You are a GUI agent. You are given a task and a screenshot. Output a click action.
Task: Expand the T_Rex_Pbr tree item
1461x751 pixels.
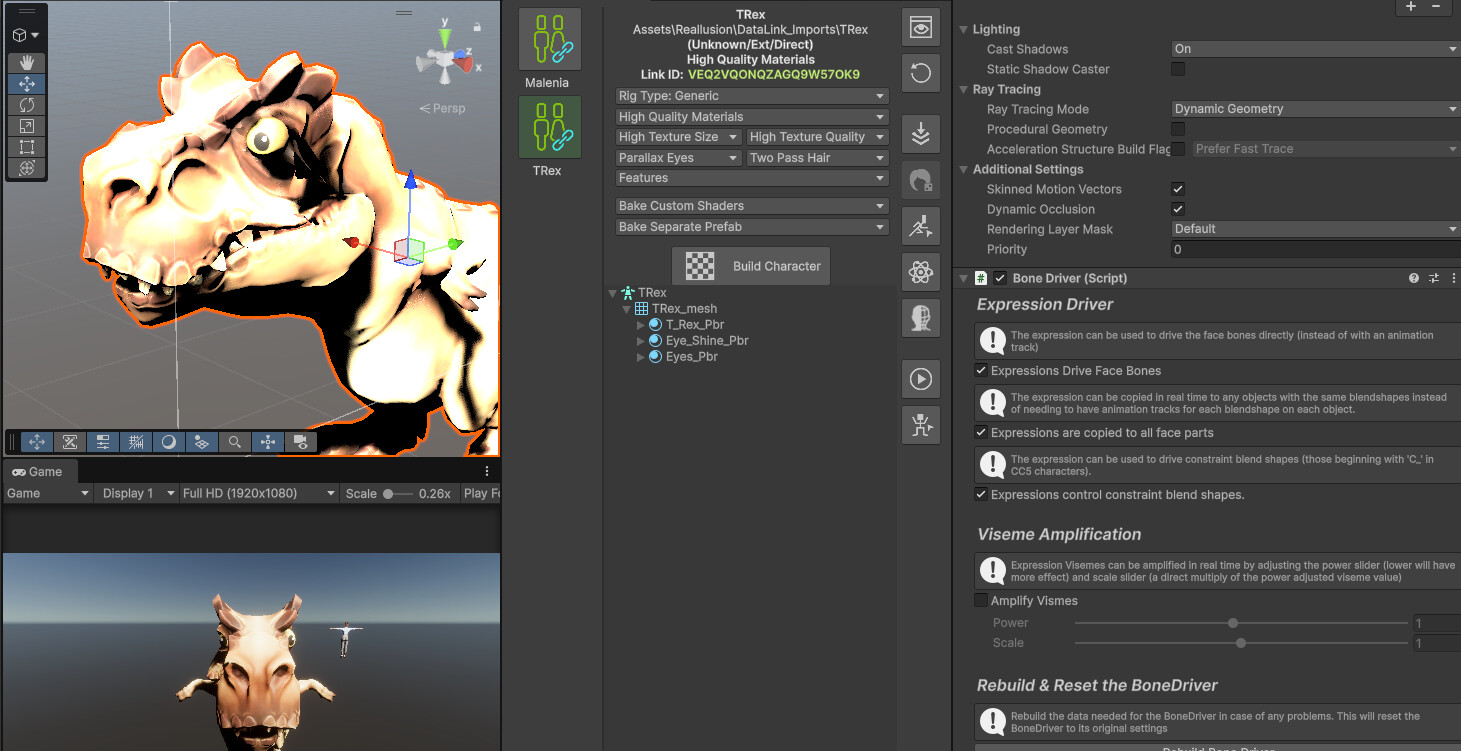pyautogui.click(x=642, y=325)
